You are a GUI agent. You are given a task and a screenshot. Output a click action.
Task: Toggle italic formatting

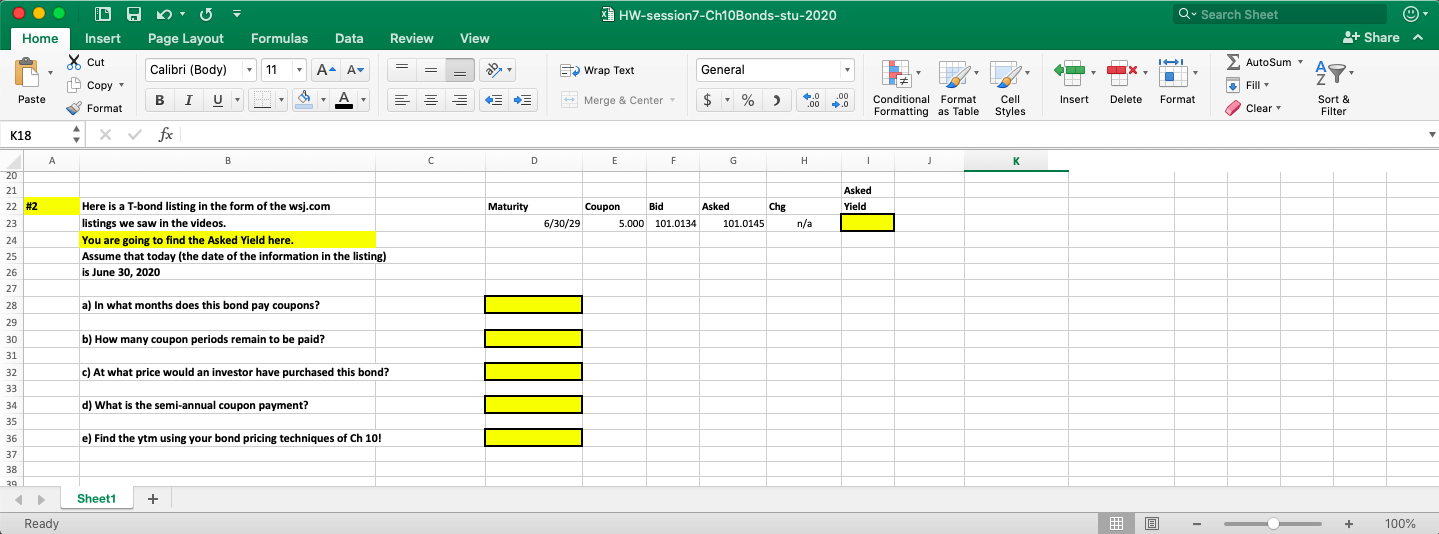[x=187, y=100]
